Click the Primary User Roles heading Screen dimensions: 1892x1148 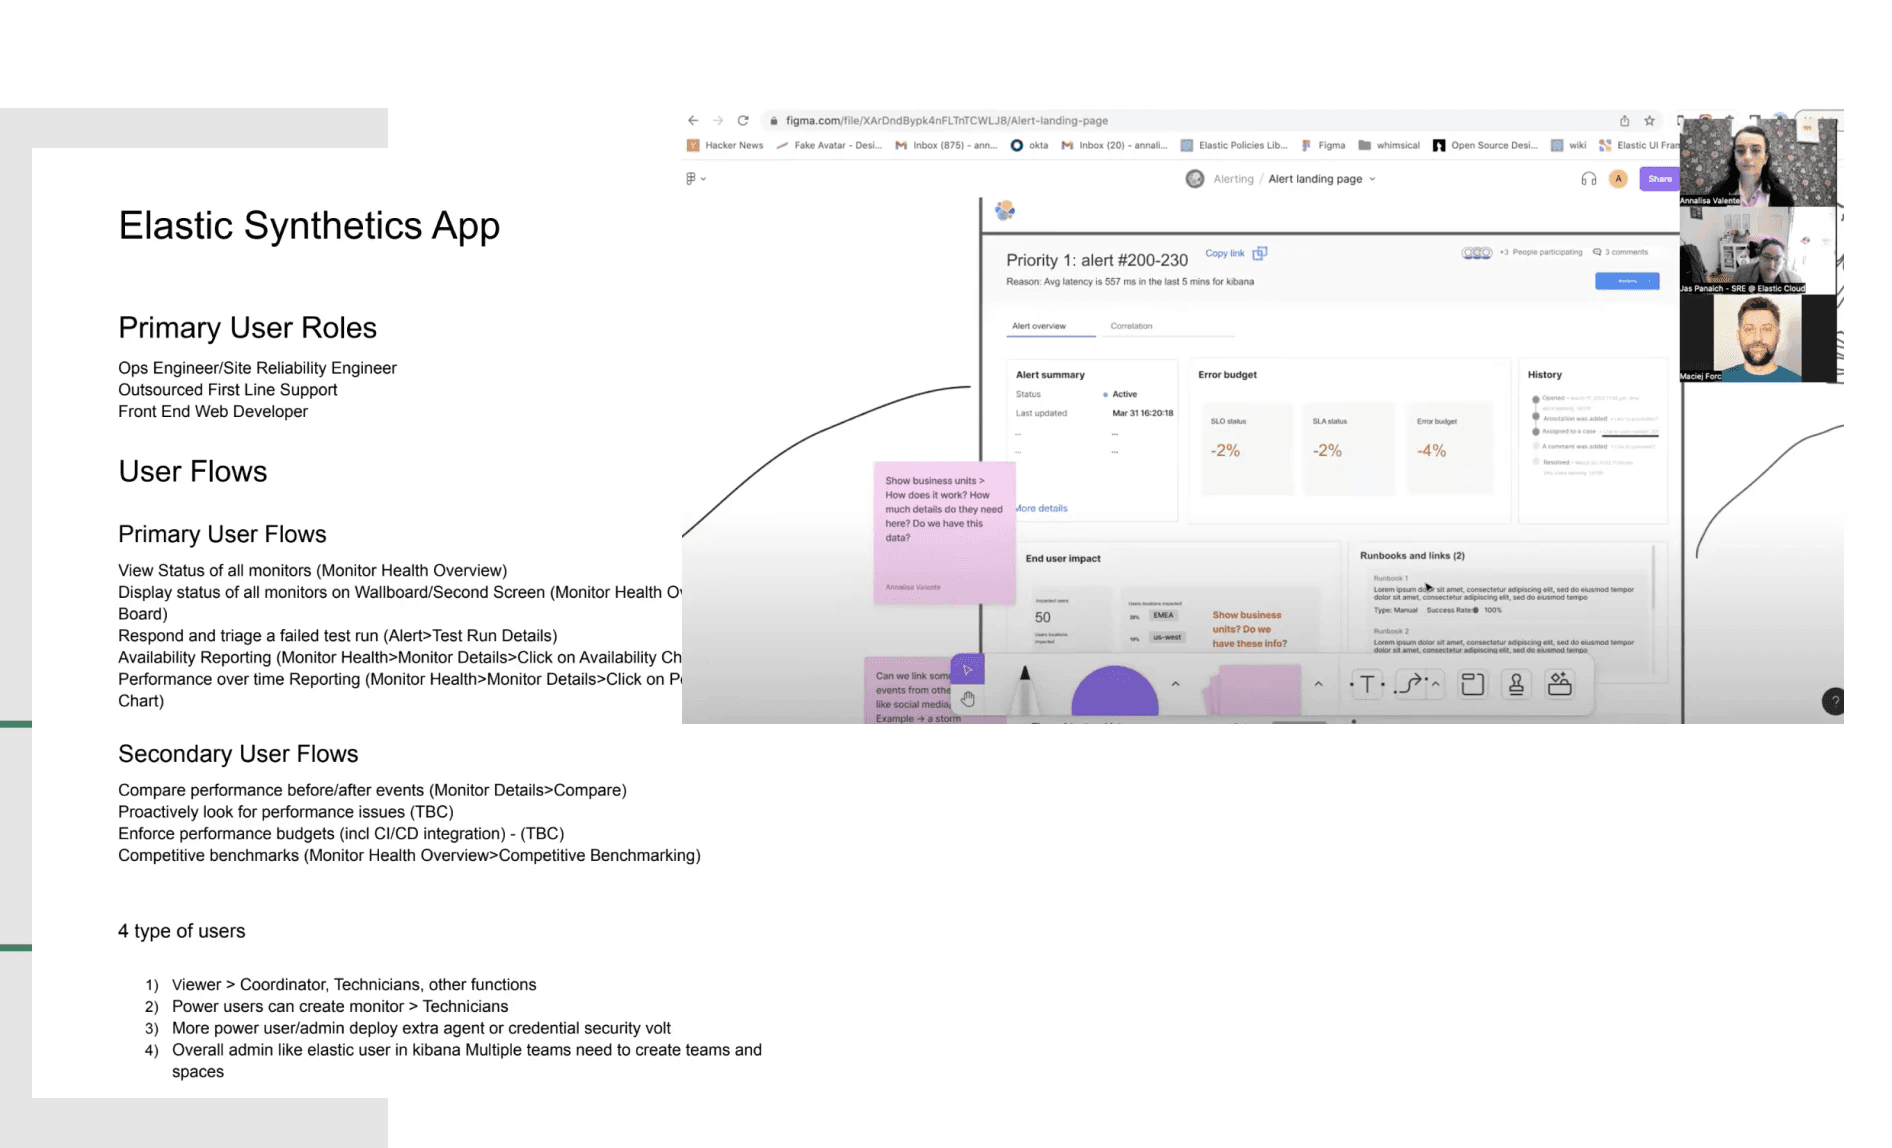247,328
